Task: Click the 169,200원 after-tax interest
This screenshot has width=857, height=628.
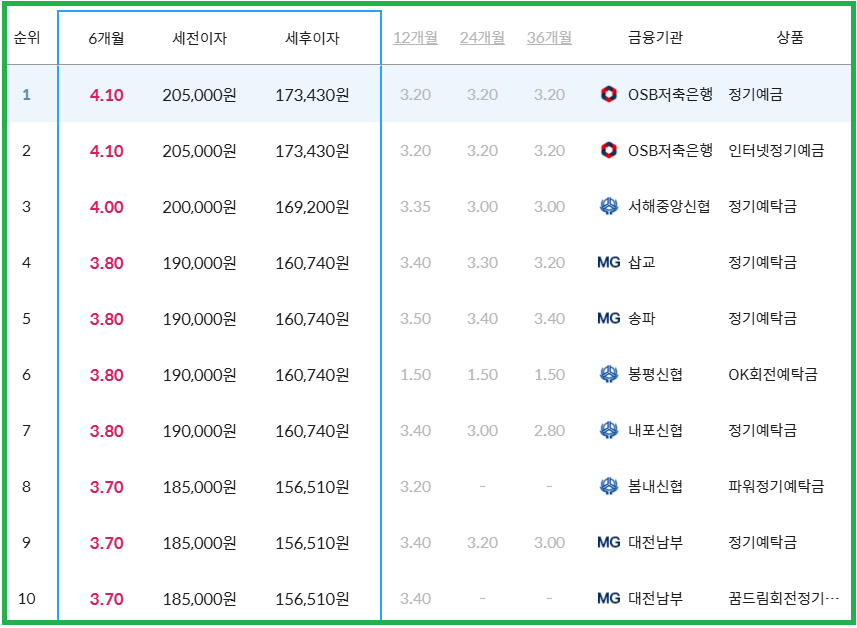Action: pyautogui.click(x=312, y=207)
